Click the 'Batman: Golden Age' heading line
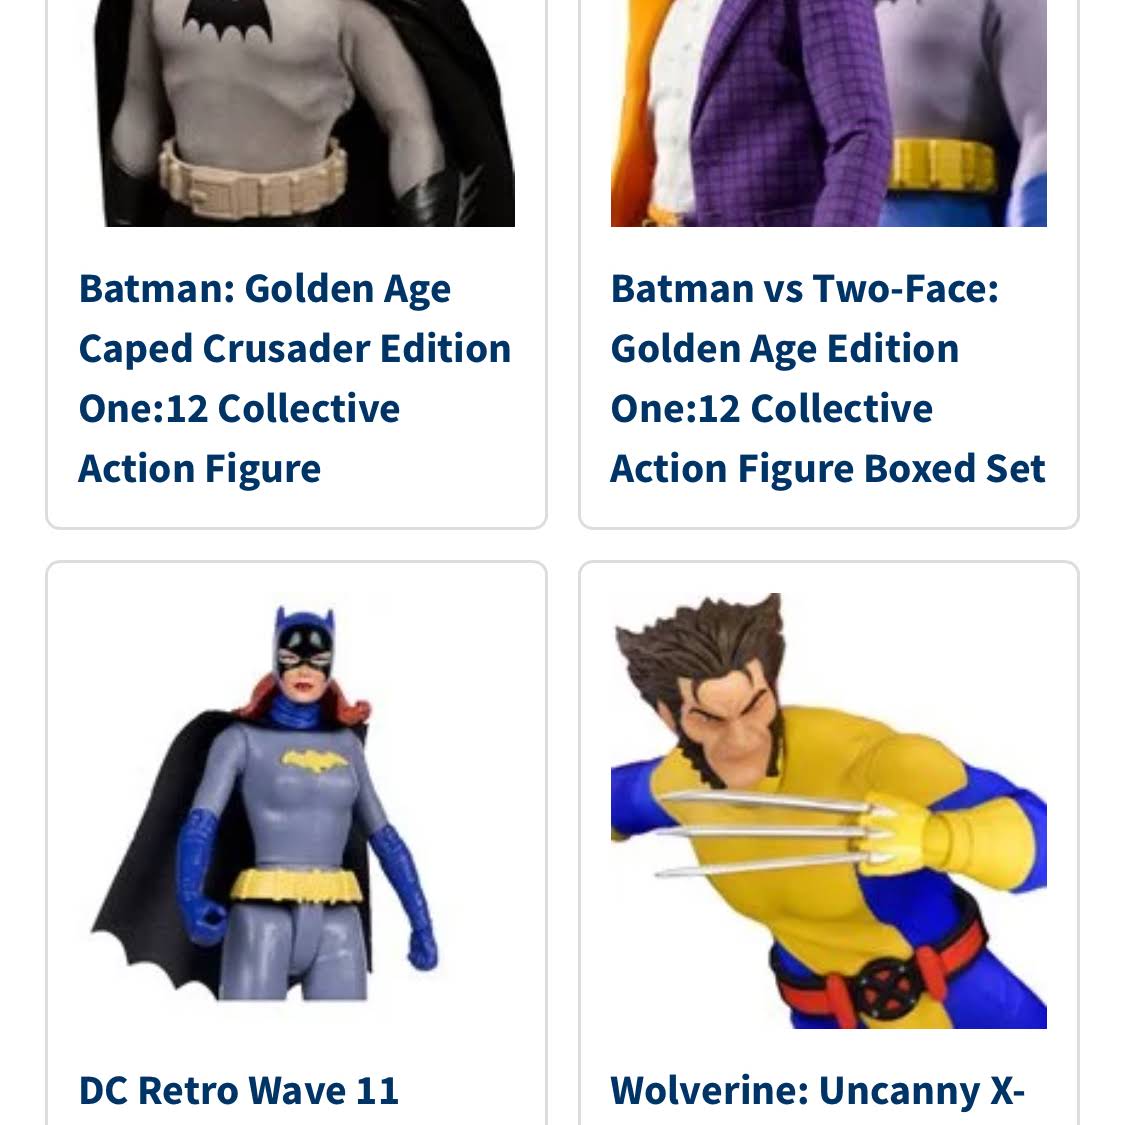Viewport: 1125px width, 1125px height. pos(264,289)
